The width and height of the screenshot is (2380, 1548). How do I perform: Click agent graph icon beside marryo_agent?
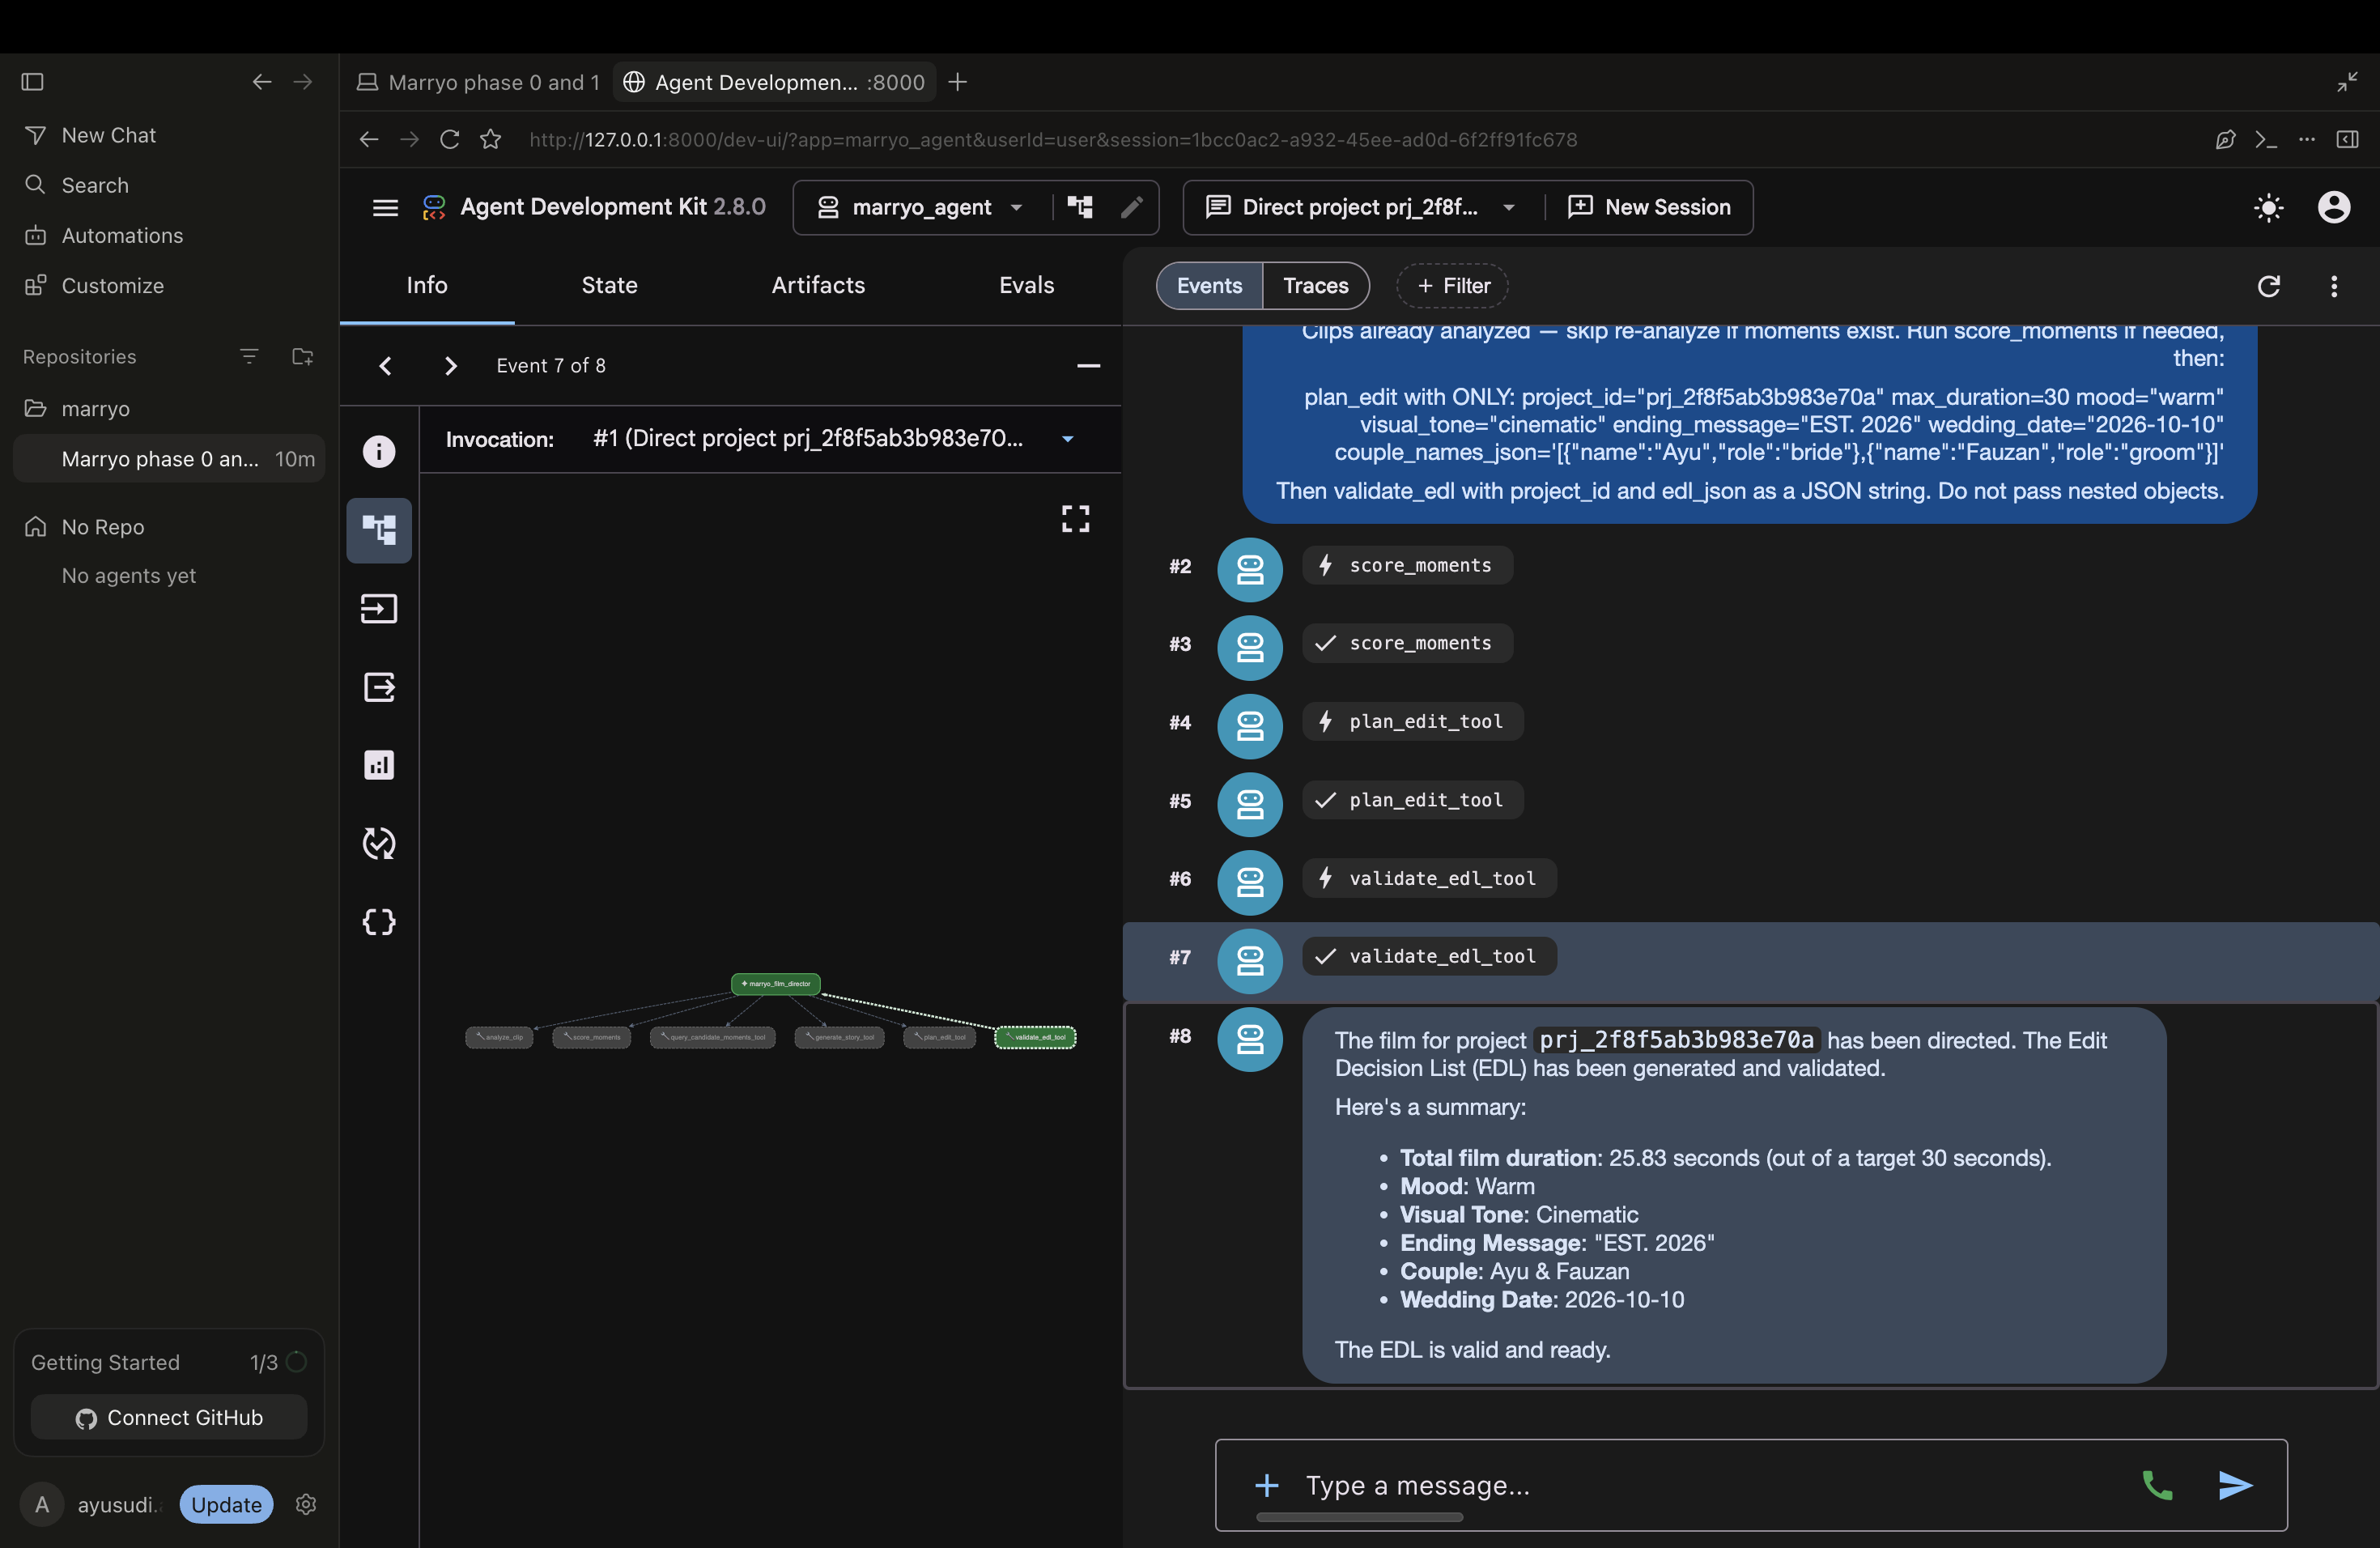1080,207
